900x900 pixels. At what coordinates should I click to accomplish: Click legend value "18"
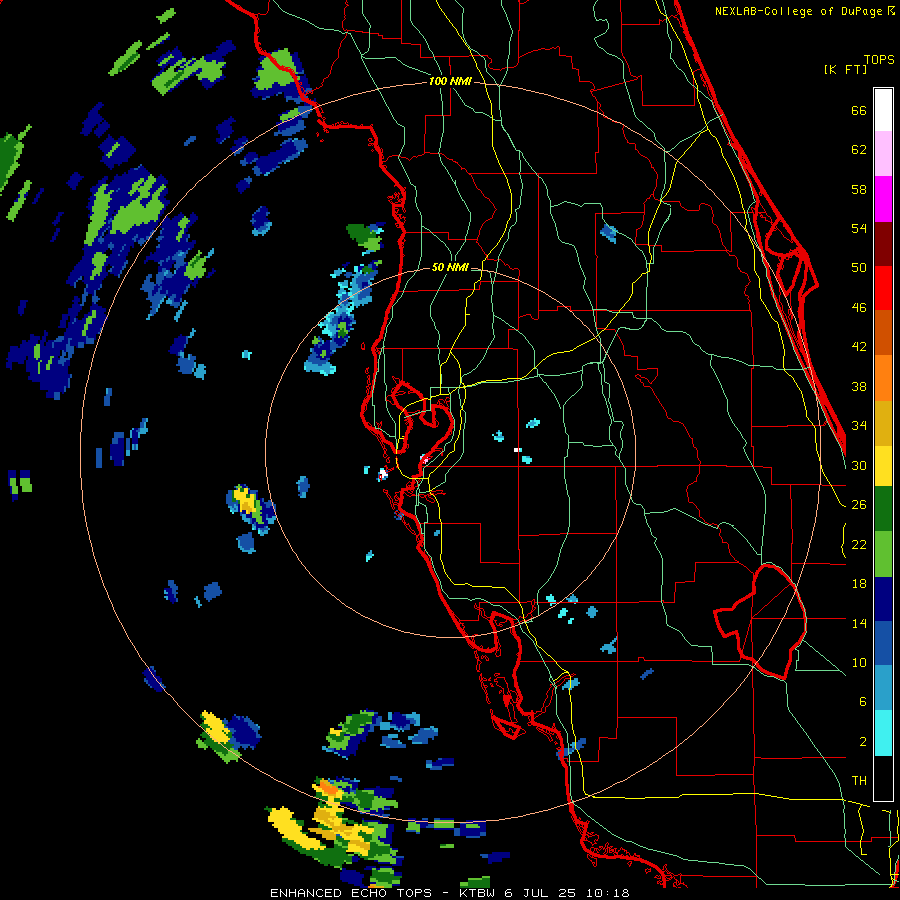click(x=859, y=584)
